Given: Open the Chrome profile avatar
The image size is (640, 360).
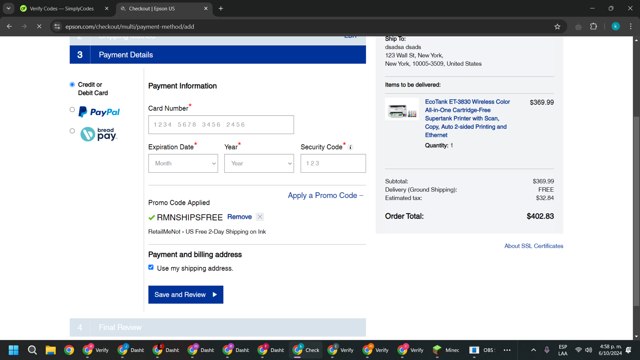Looking at the screenshot, I should coord(616,27).
